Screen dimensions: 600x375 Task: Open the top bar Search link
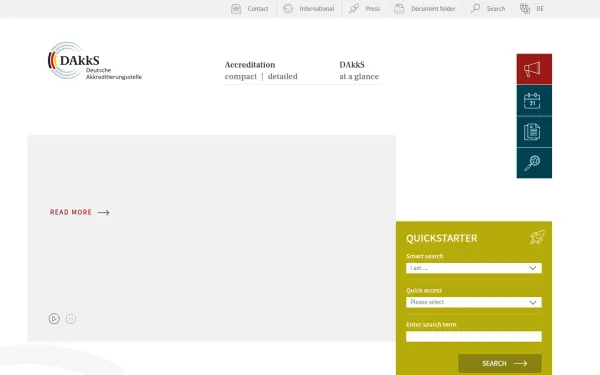pos(496,8)
